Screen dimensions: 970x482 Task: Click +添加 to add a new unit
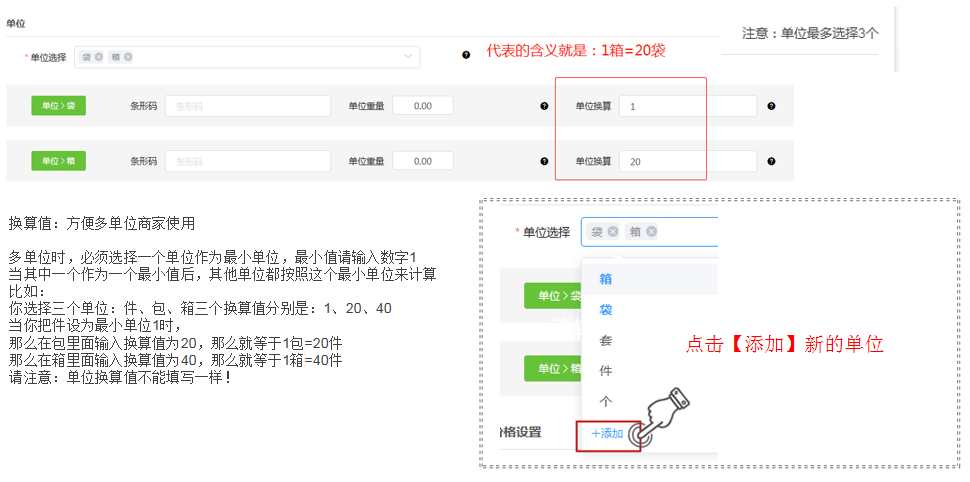pyautogui.click(x=607, y=433)
